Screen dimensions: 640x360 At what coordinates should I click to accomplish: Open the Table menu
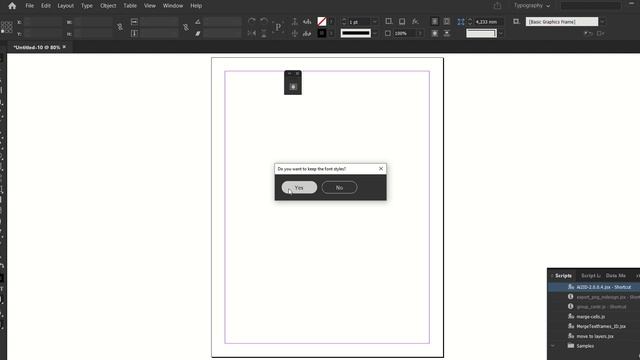[130, 6]
